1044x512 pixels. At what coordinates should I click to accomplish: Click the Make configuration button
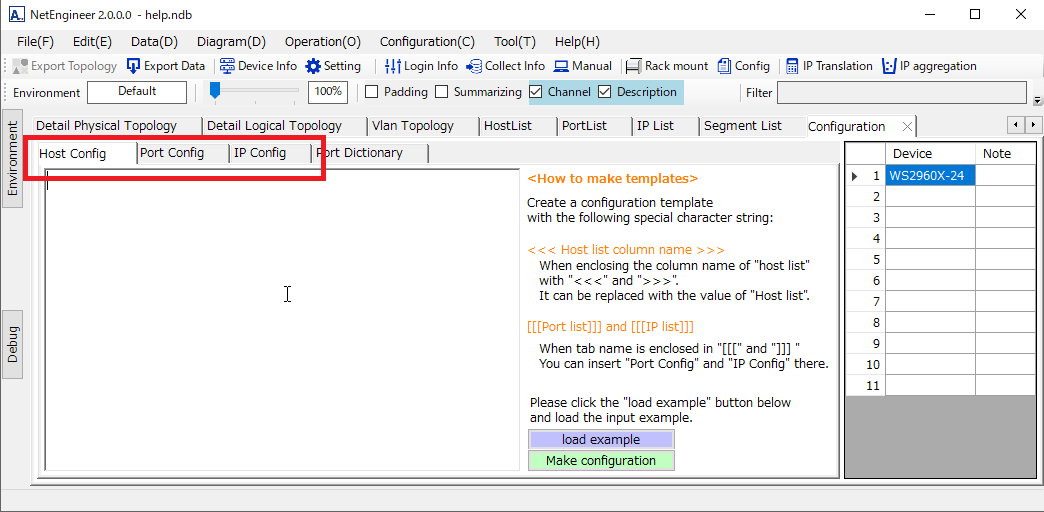coord(601,461)
